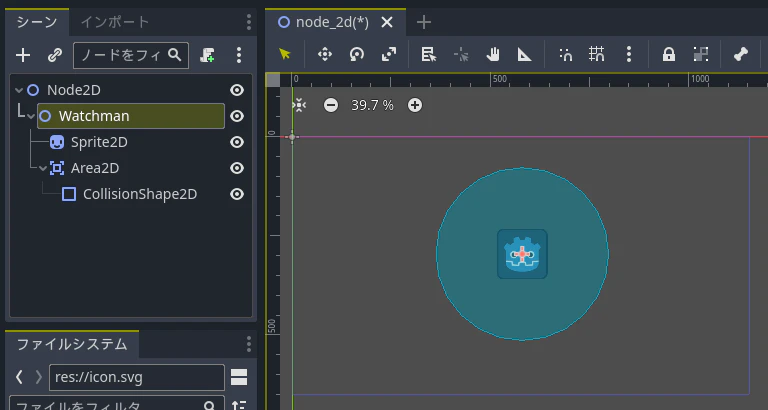
Task: Instantiate a child scene with link icon
Action: click(x=55, y=55)
